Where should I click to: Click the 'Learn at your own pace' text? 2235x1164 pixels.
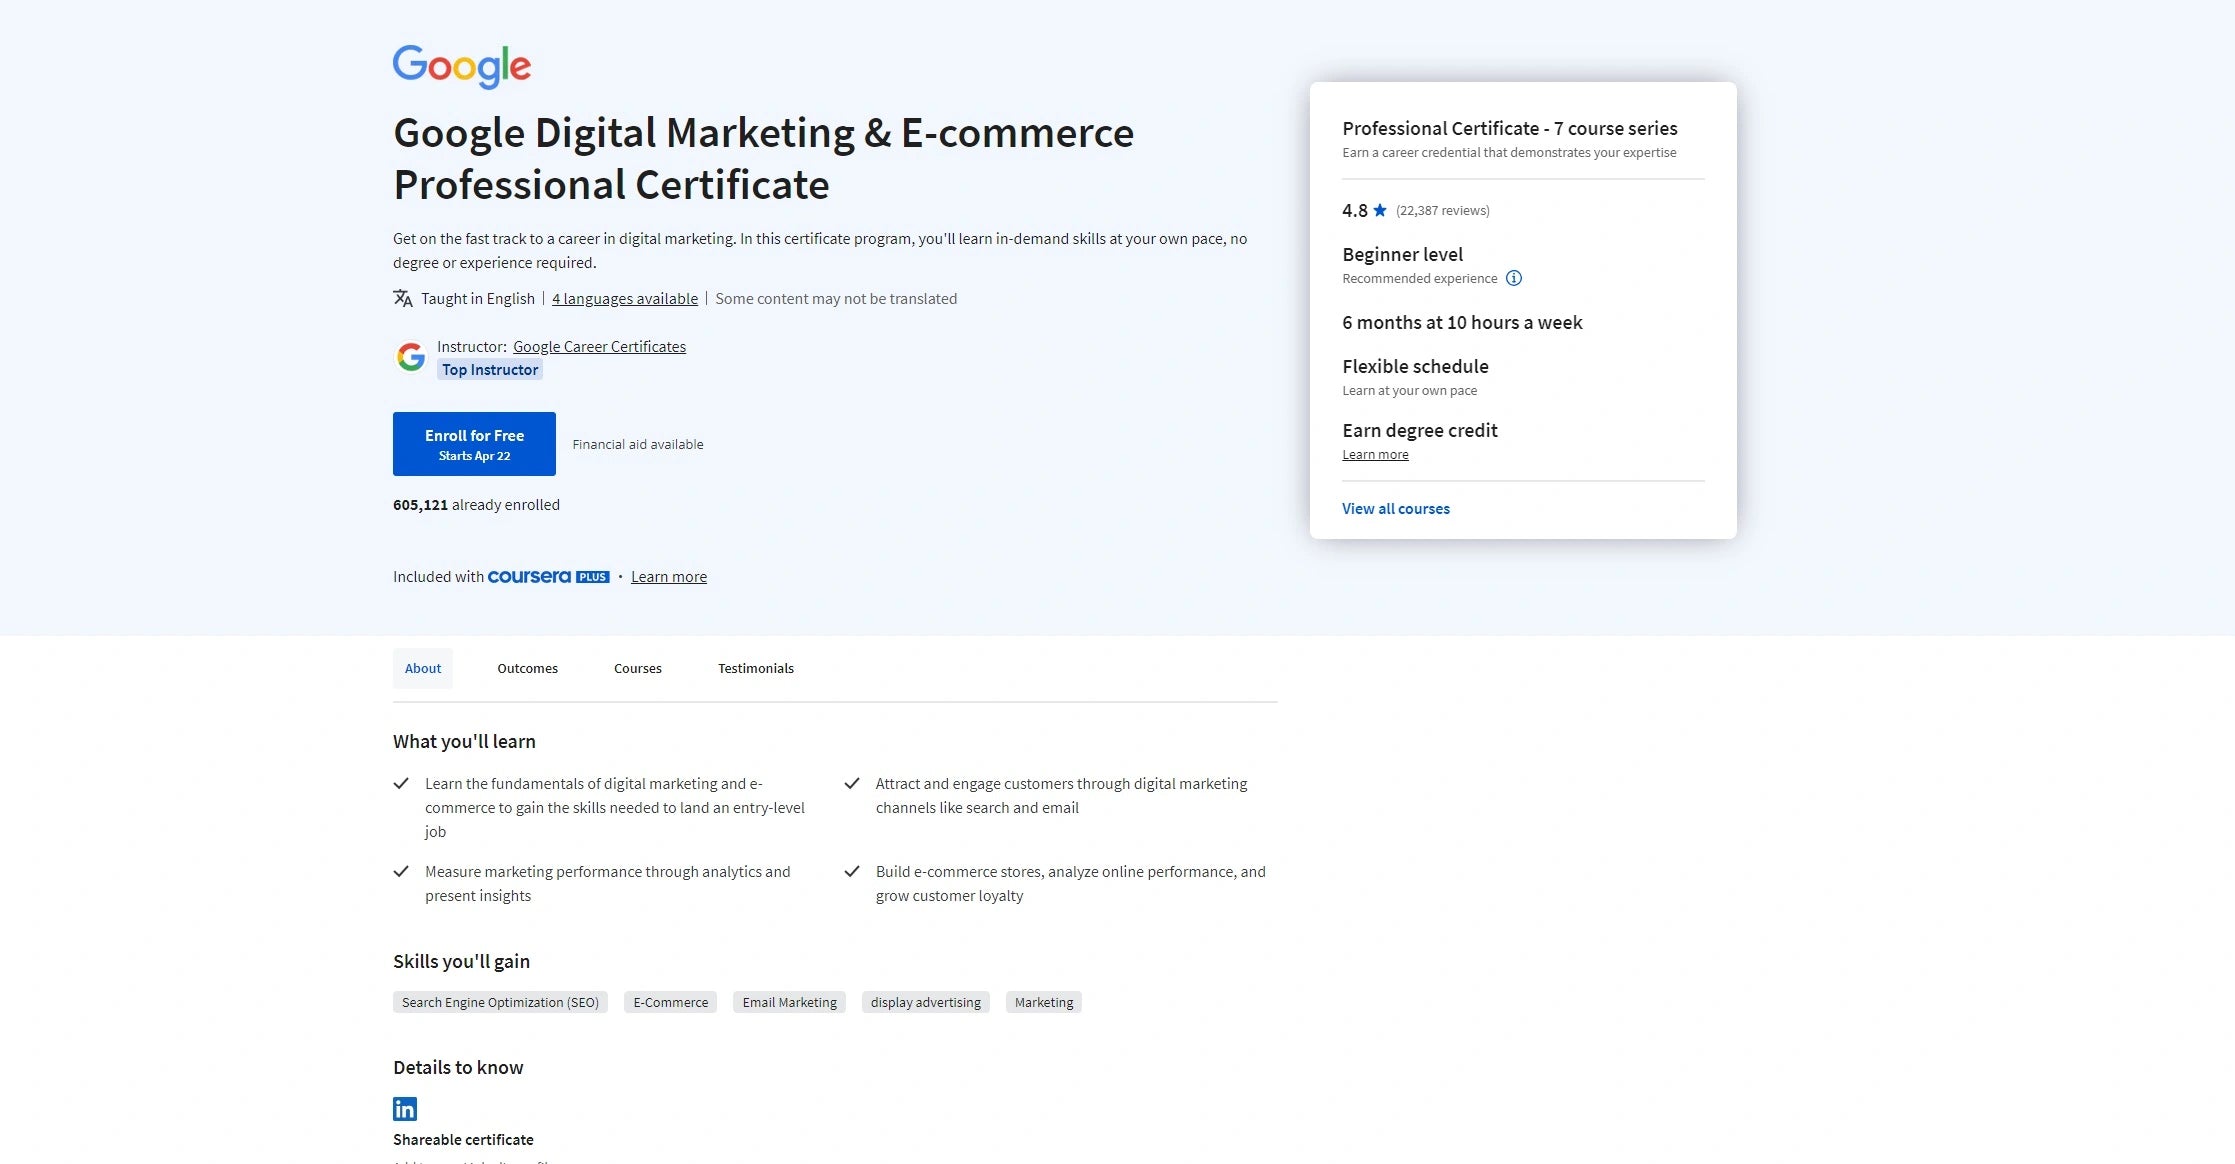pyautogui.click(x=1409, y=391)
